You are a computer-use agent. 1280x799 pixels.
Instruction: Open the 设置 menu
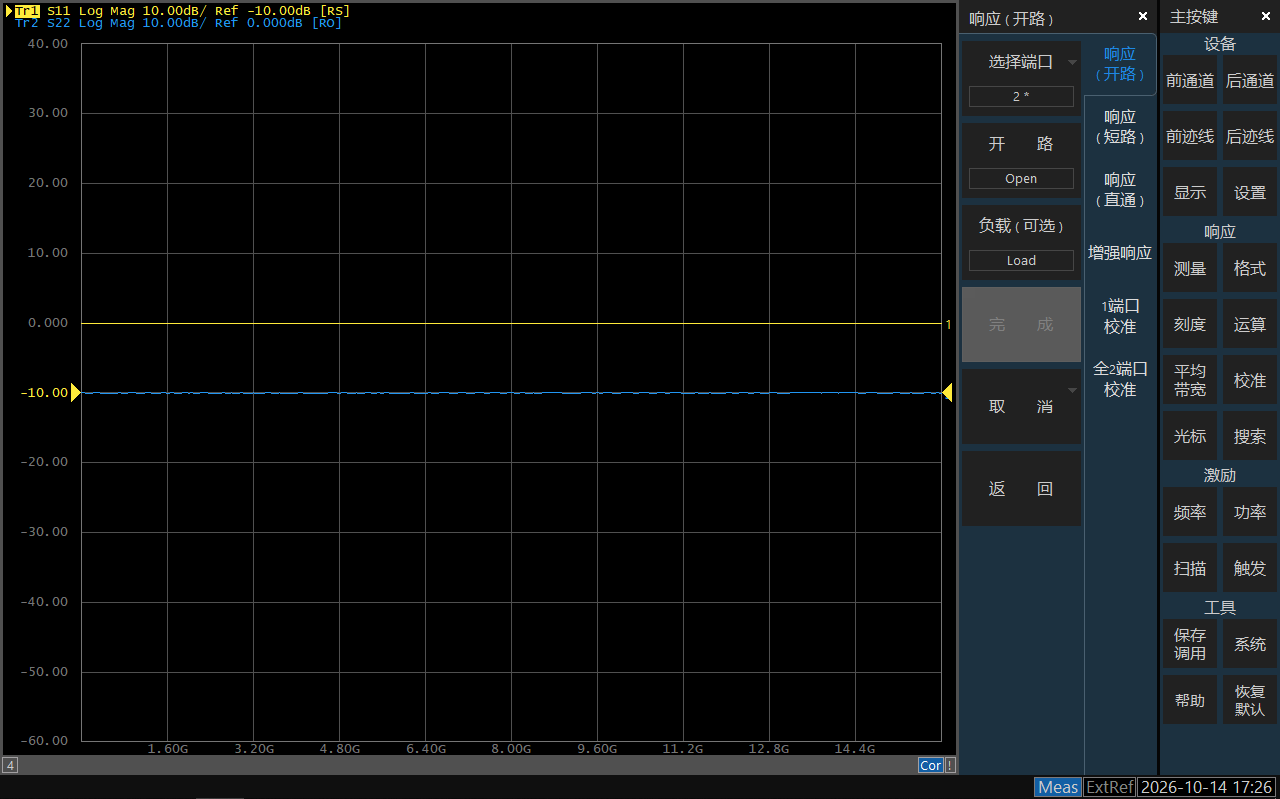[1250, 193]
